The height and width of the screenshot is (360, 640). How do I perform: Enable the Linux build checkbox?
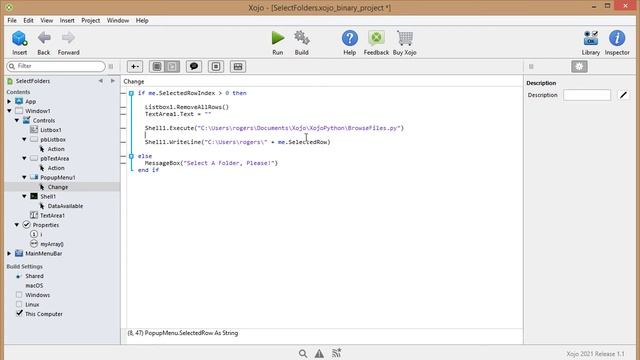(19, 304)
